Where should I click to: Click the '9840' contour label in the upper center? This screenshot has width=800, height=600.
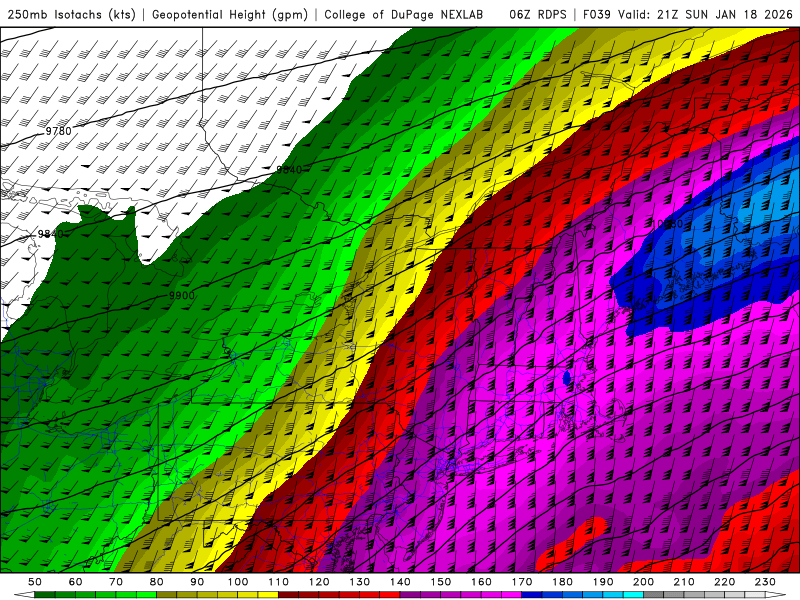[289, 170]
